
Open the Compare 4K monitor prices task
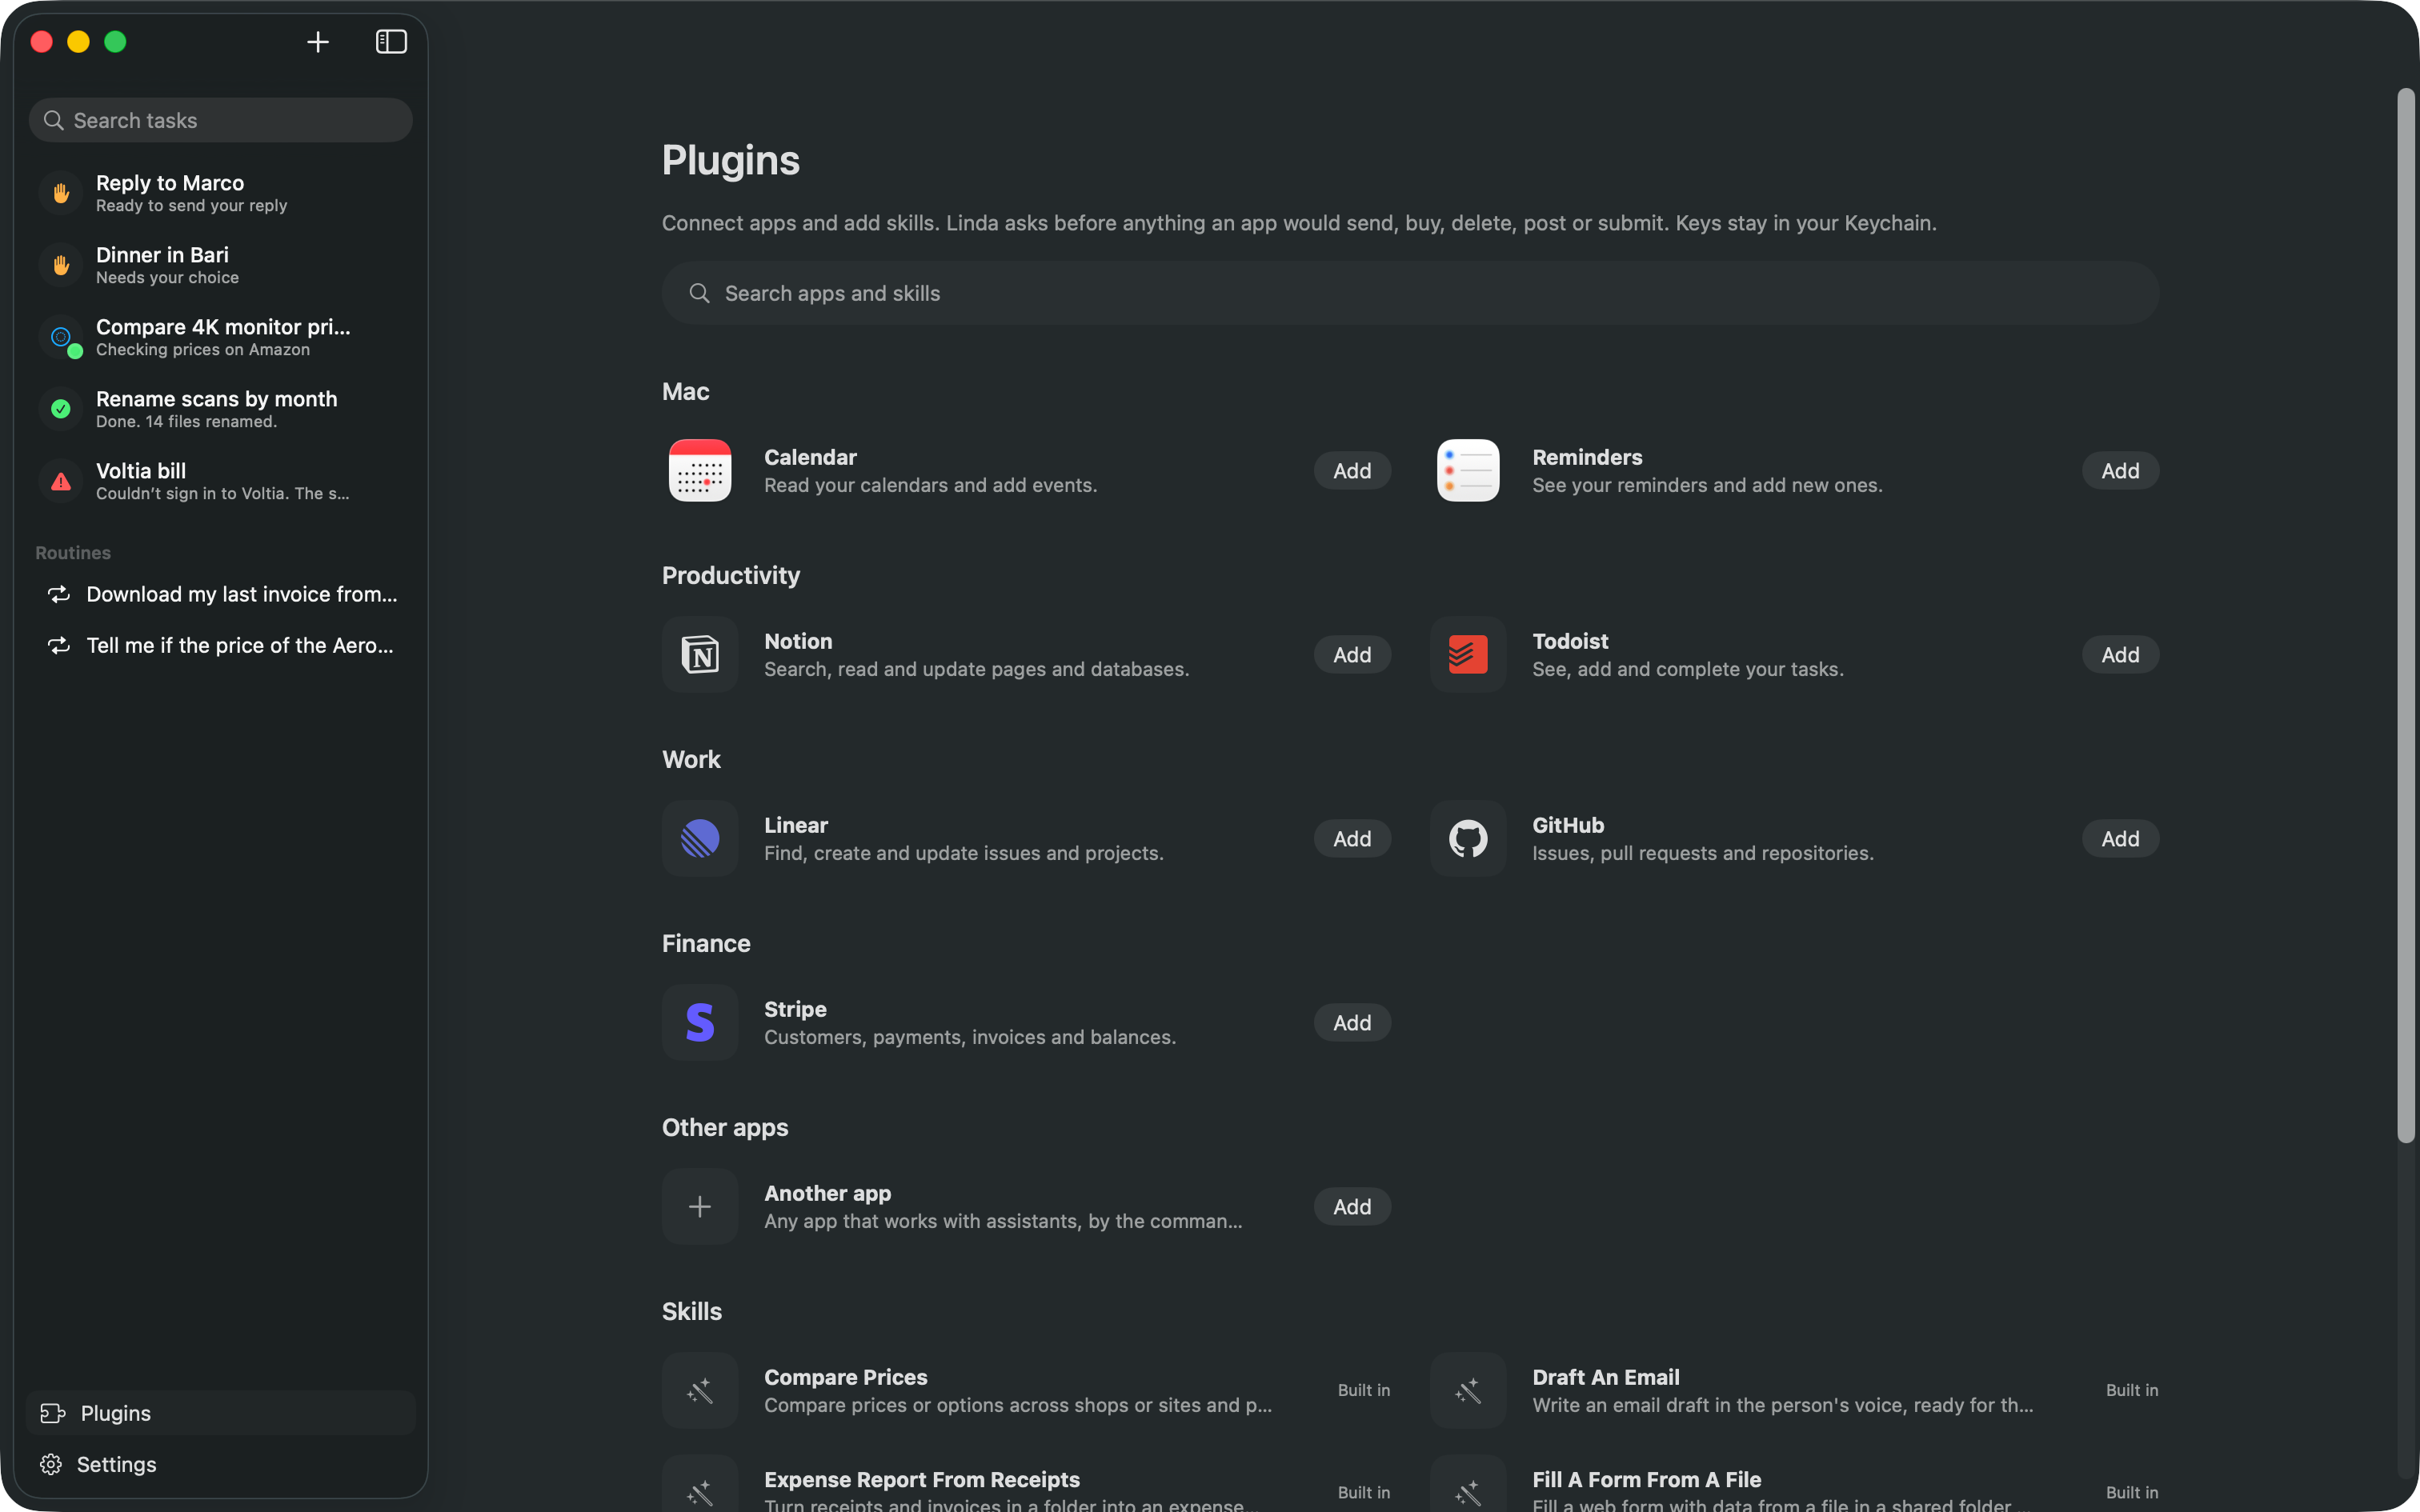point(220,337)
